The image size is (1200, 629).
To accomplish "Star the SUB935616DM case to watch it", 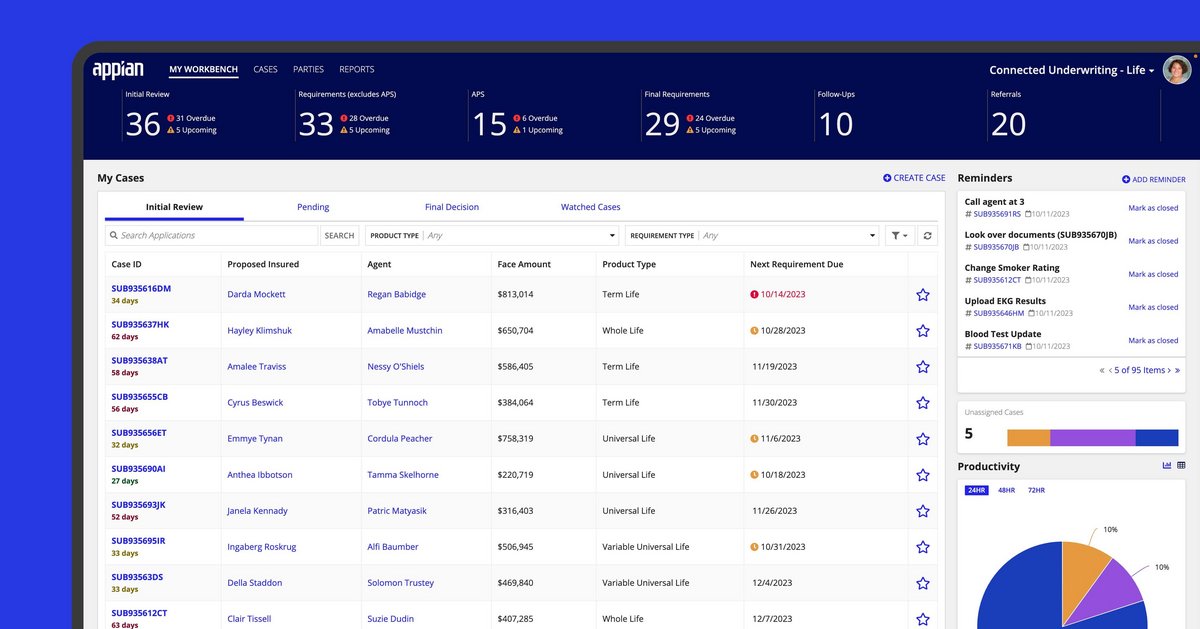I will tap(922, 294).
